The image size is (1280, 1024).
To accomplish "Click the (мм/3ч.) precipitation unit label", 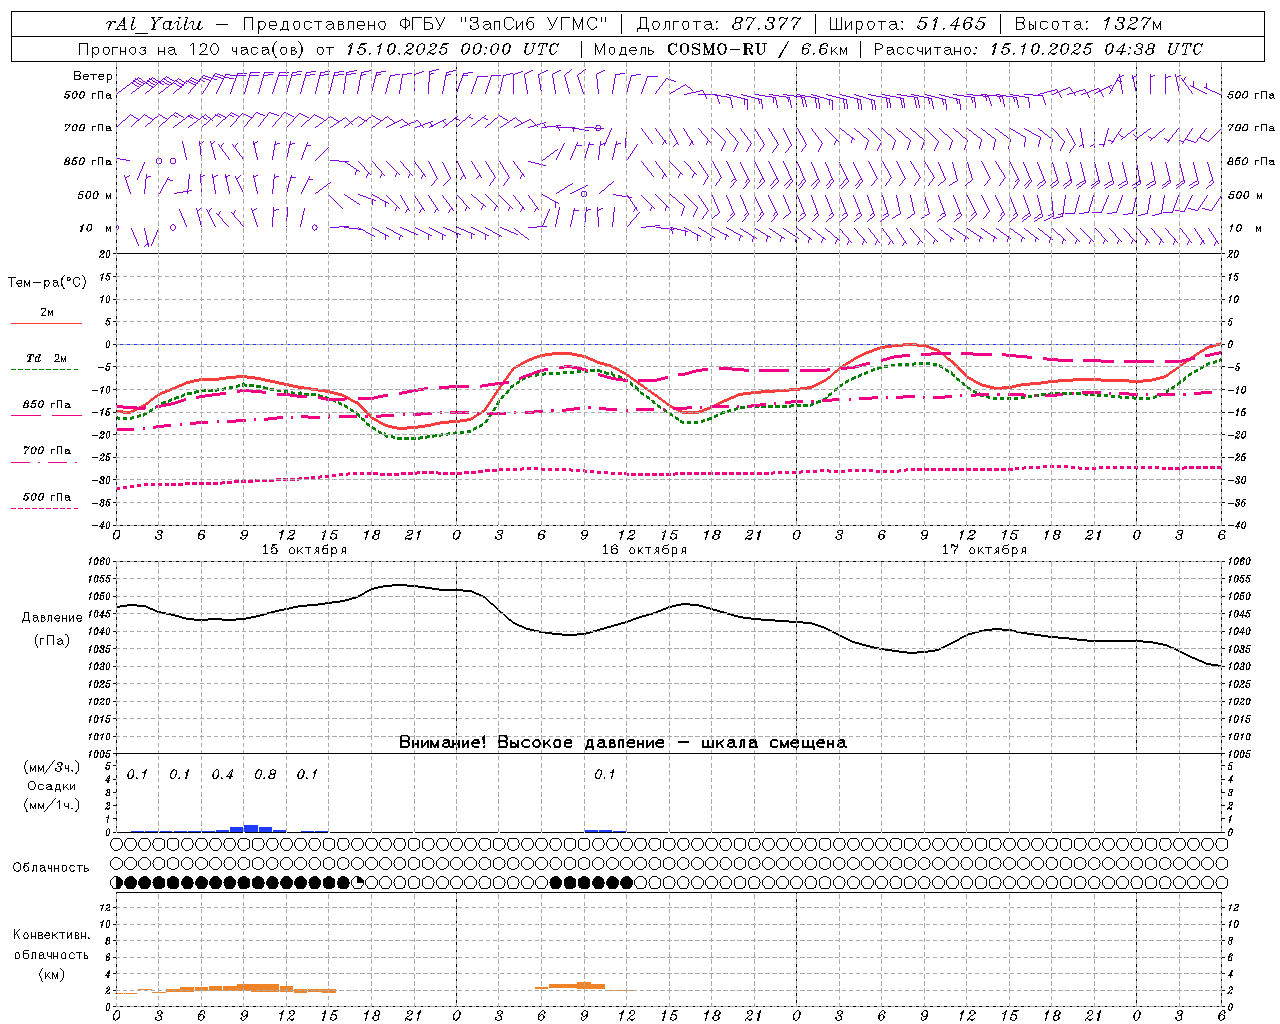I will [52, 767].
